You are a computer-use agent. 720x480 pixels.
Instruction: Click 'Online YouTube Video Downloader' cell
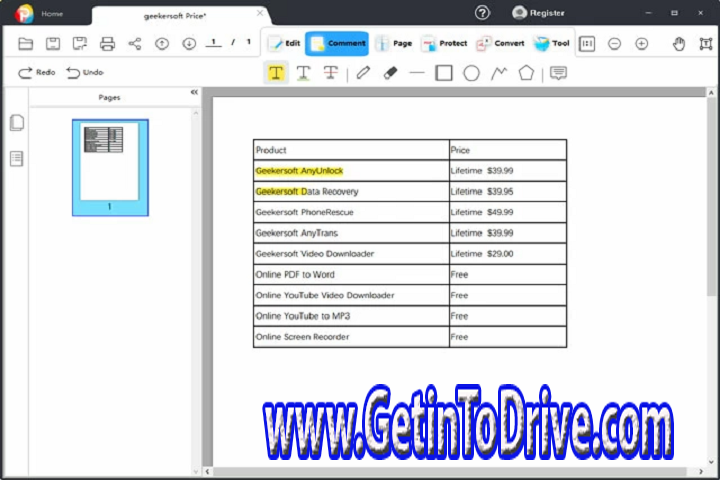[351, 295]
